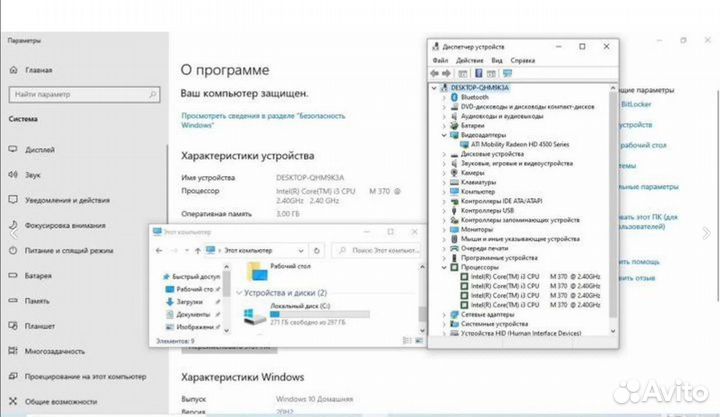Toggle console tree icon in Device Manager toolbar
The width and height of the screenshot is (720, 417).
pyautogui.click(x=463, y=73)
